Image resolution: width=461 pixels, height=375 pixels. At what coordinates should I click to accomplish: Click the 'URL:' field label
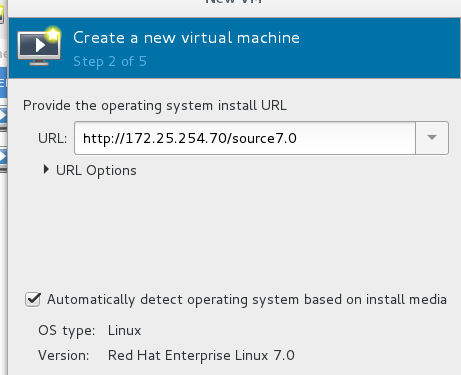click(52, 138)
